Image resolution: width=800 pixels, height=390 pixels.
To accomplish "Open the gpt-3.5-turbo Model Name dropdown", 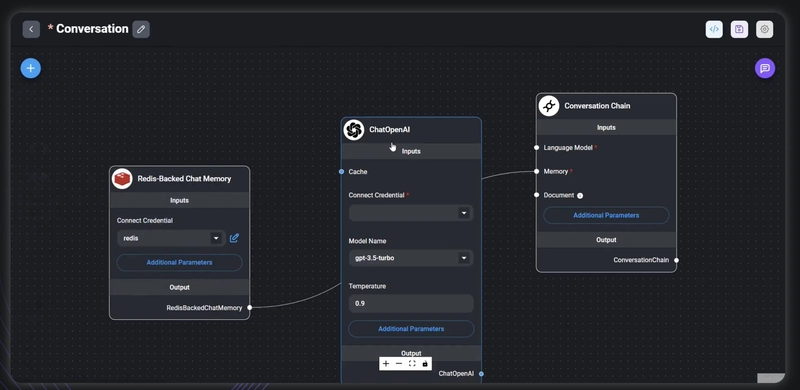I will (411, 258).
